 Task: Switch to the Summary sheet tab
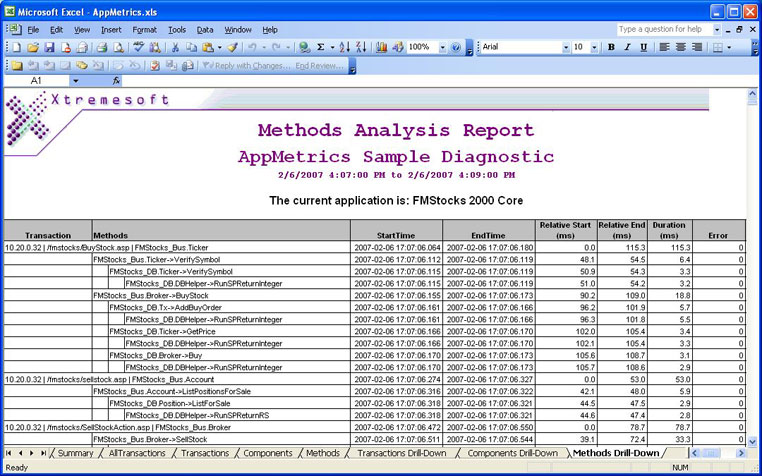pos(75,453)
